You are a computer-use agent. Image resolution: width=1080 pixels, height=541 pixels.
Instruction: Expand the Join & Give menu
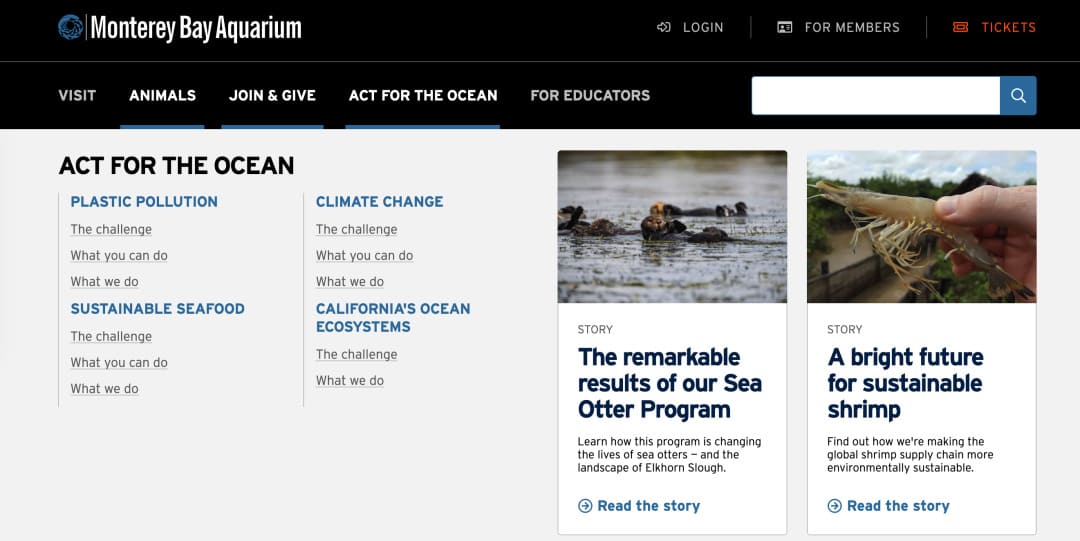272,95
